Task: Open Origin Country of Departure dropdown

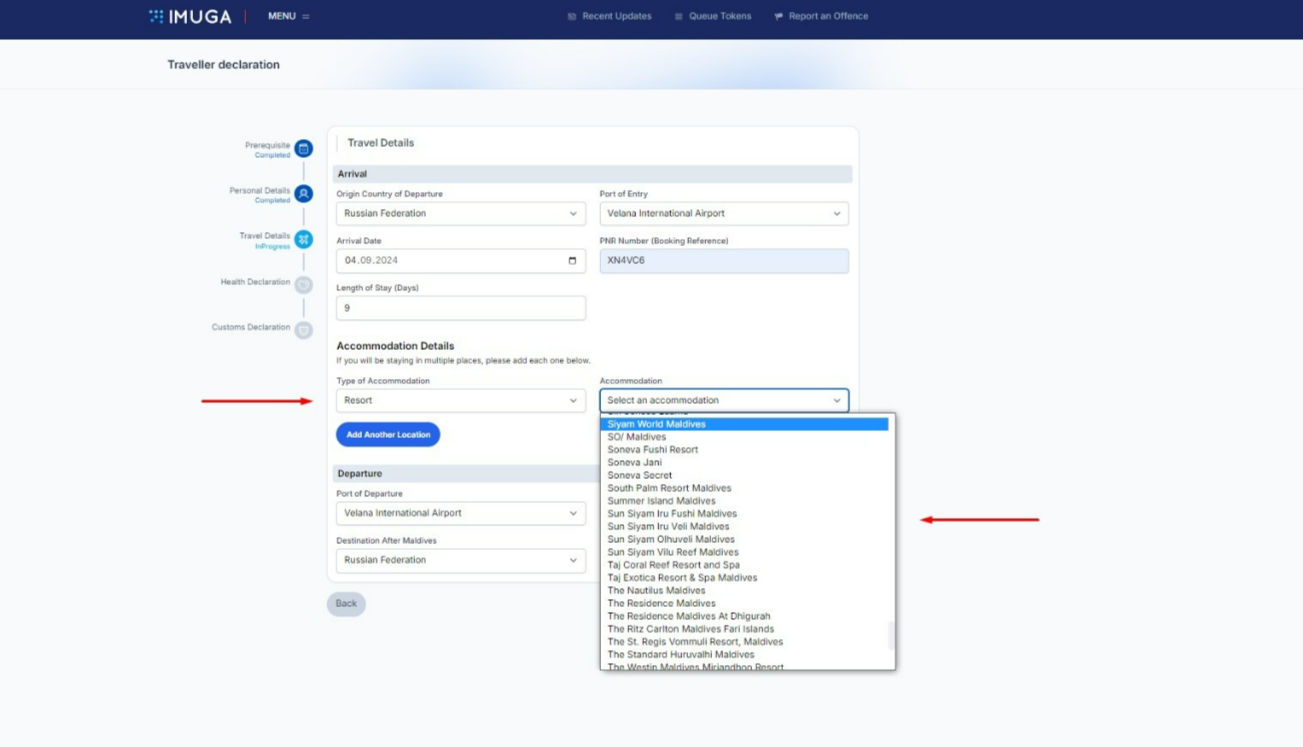Action: click(x=461, y=213)
